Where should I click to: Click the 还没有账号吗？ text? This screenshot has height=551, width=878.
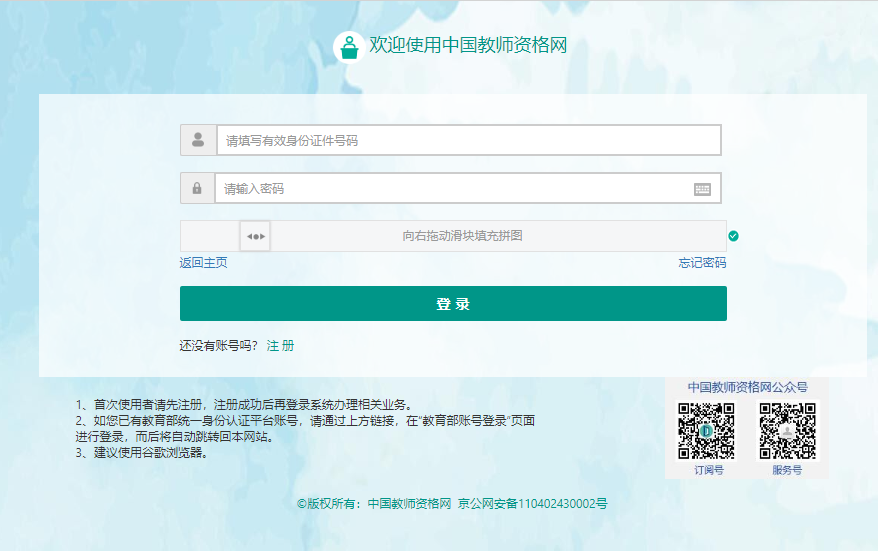click(x=219, y=345)
